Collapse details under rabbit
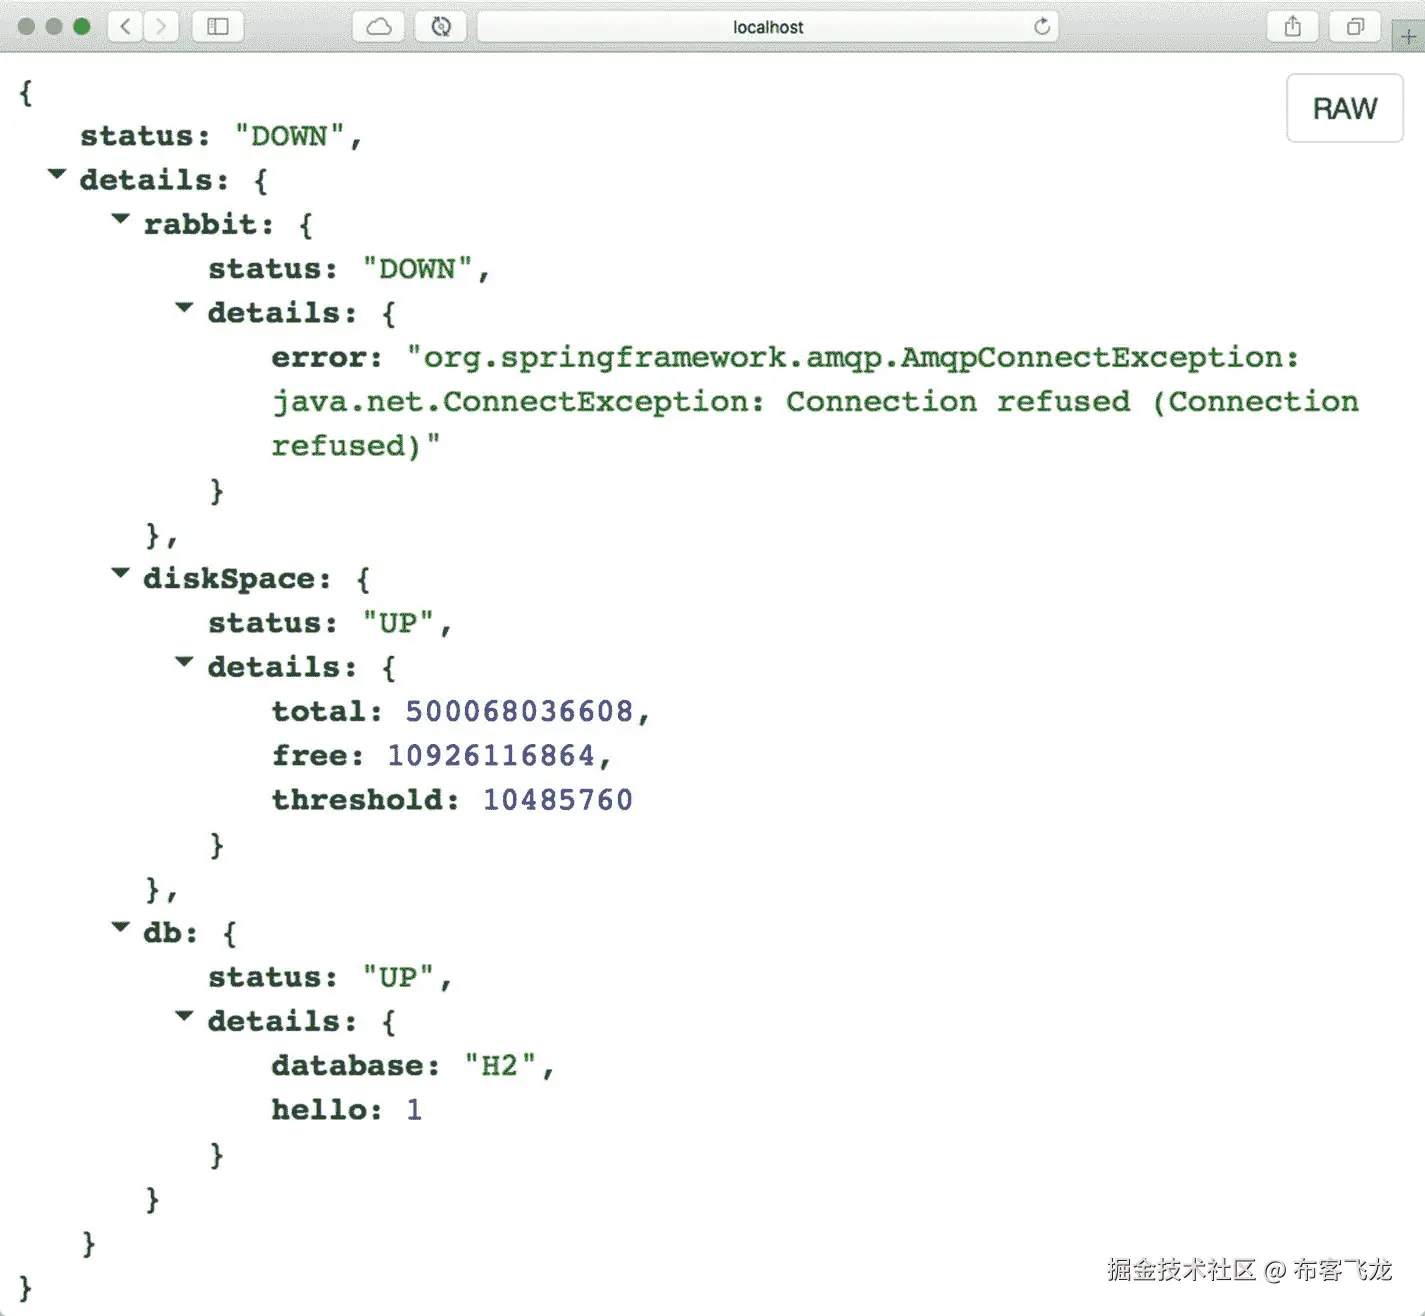The height and width of the screenshot is (1316, 1425). (184, 307)
